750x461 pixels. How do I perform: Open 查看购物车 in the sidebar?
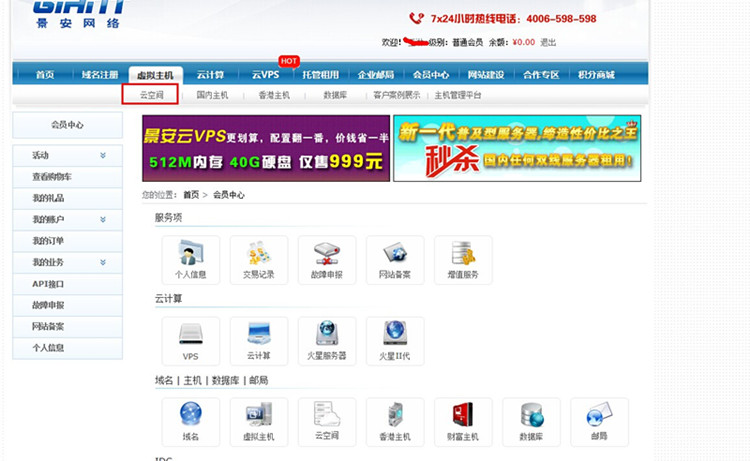[x=52, y=177]
